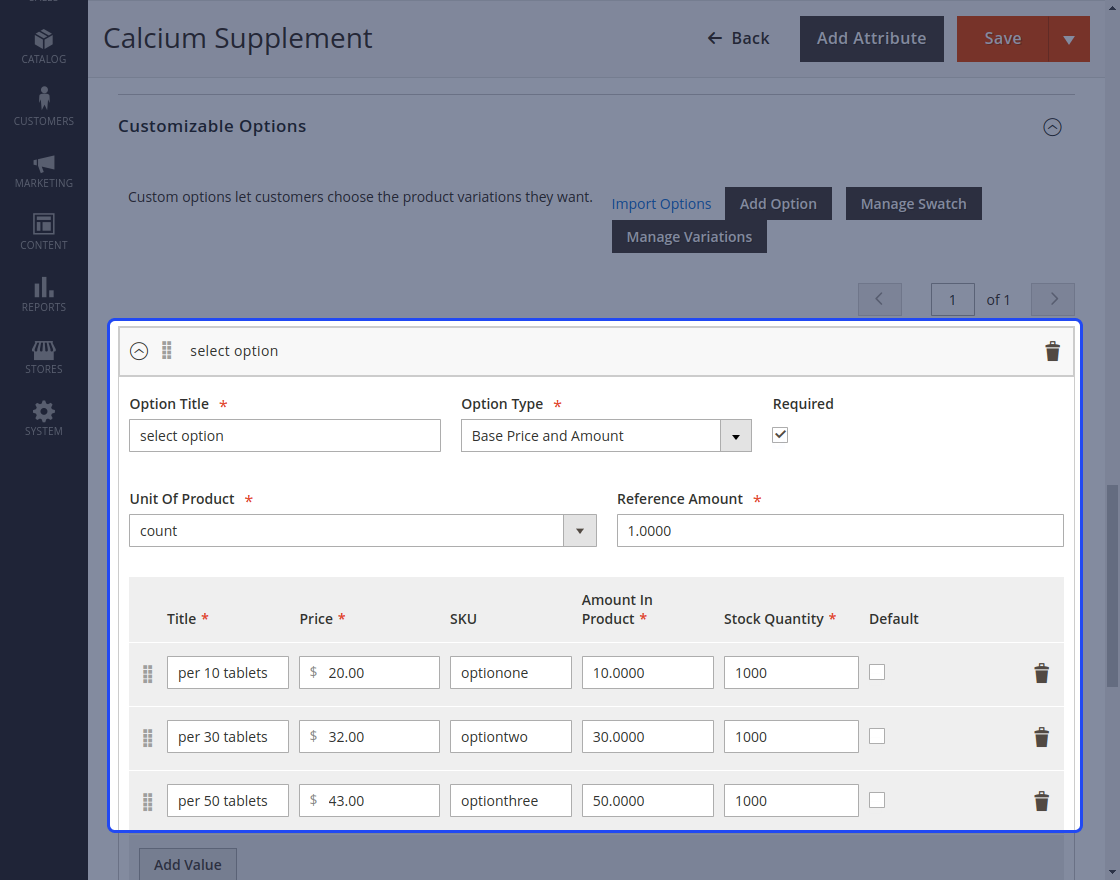The height and width of the screenshot is (880, 1120).
Task: Edit the 43.00 price field
Action: click(x=369, y=801)
